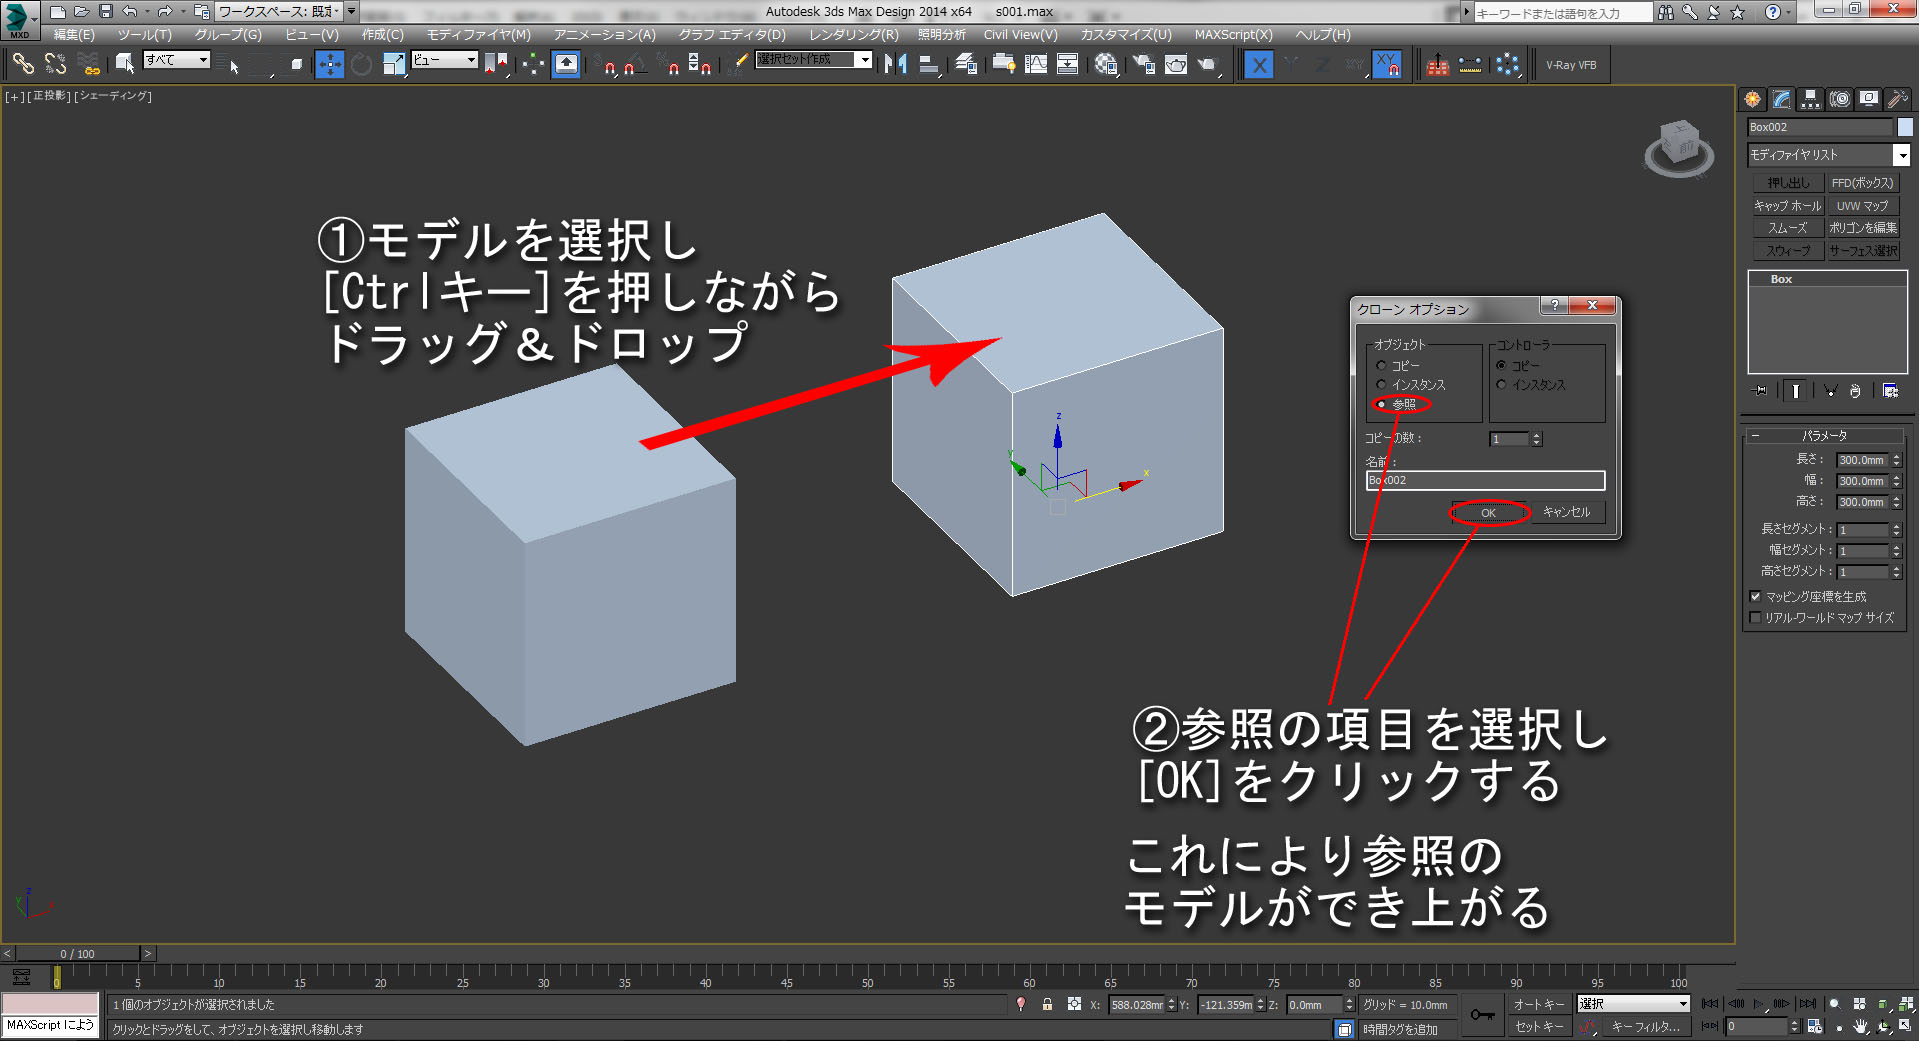Choose インスタンス under the コントローラ group
This screenshot has width=1919, height=1041.
1501,385
